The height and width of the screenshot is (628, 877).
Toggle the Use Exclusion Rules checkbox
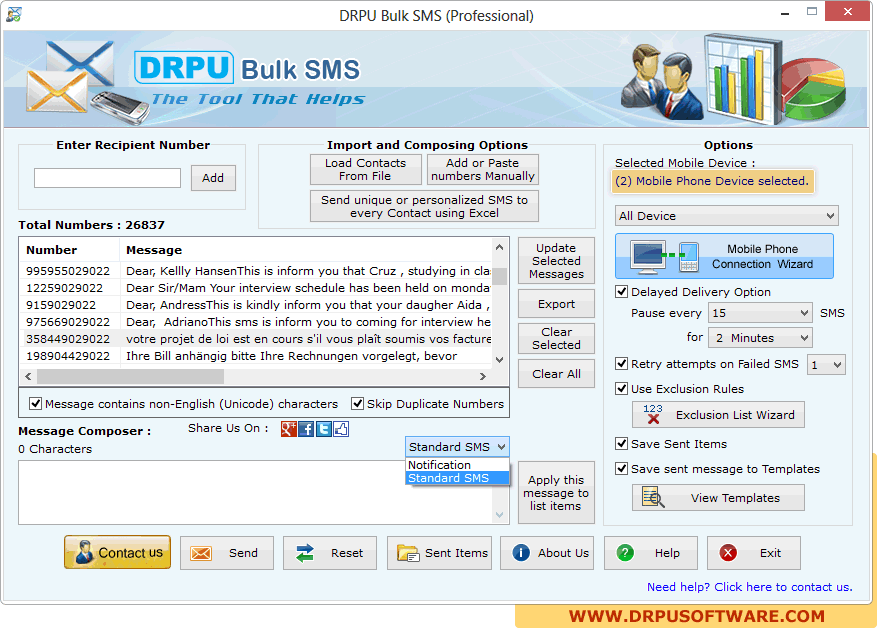pyautogui.click(x=621, y=389)
